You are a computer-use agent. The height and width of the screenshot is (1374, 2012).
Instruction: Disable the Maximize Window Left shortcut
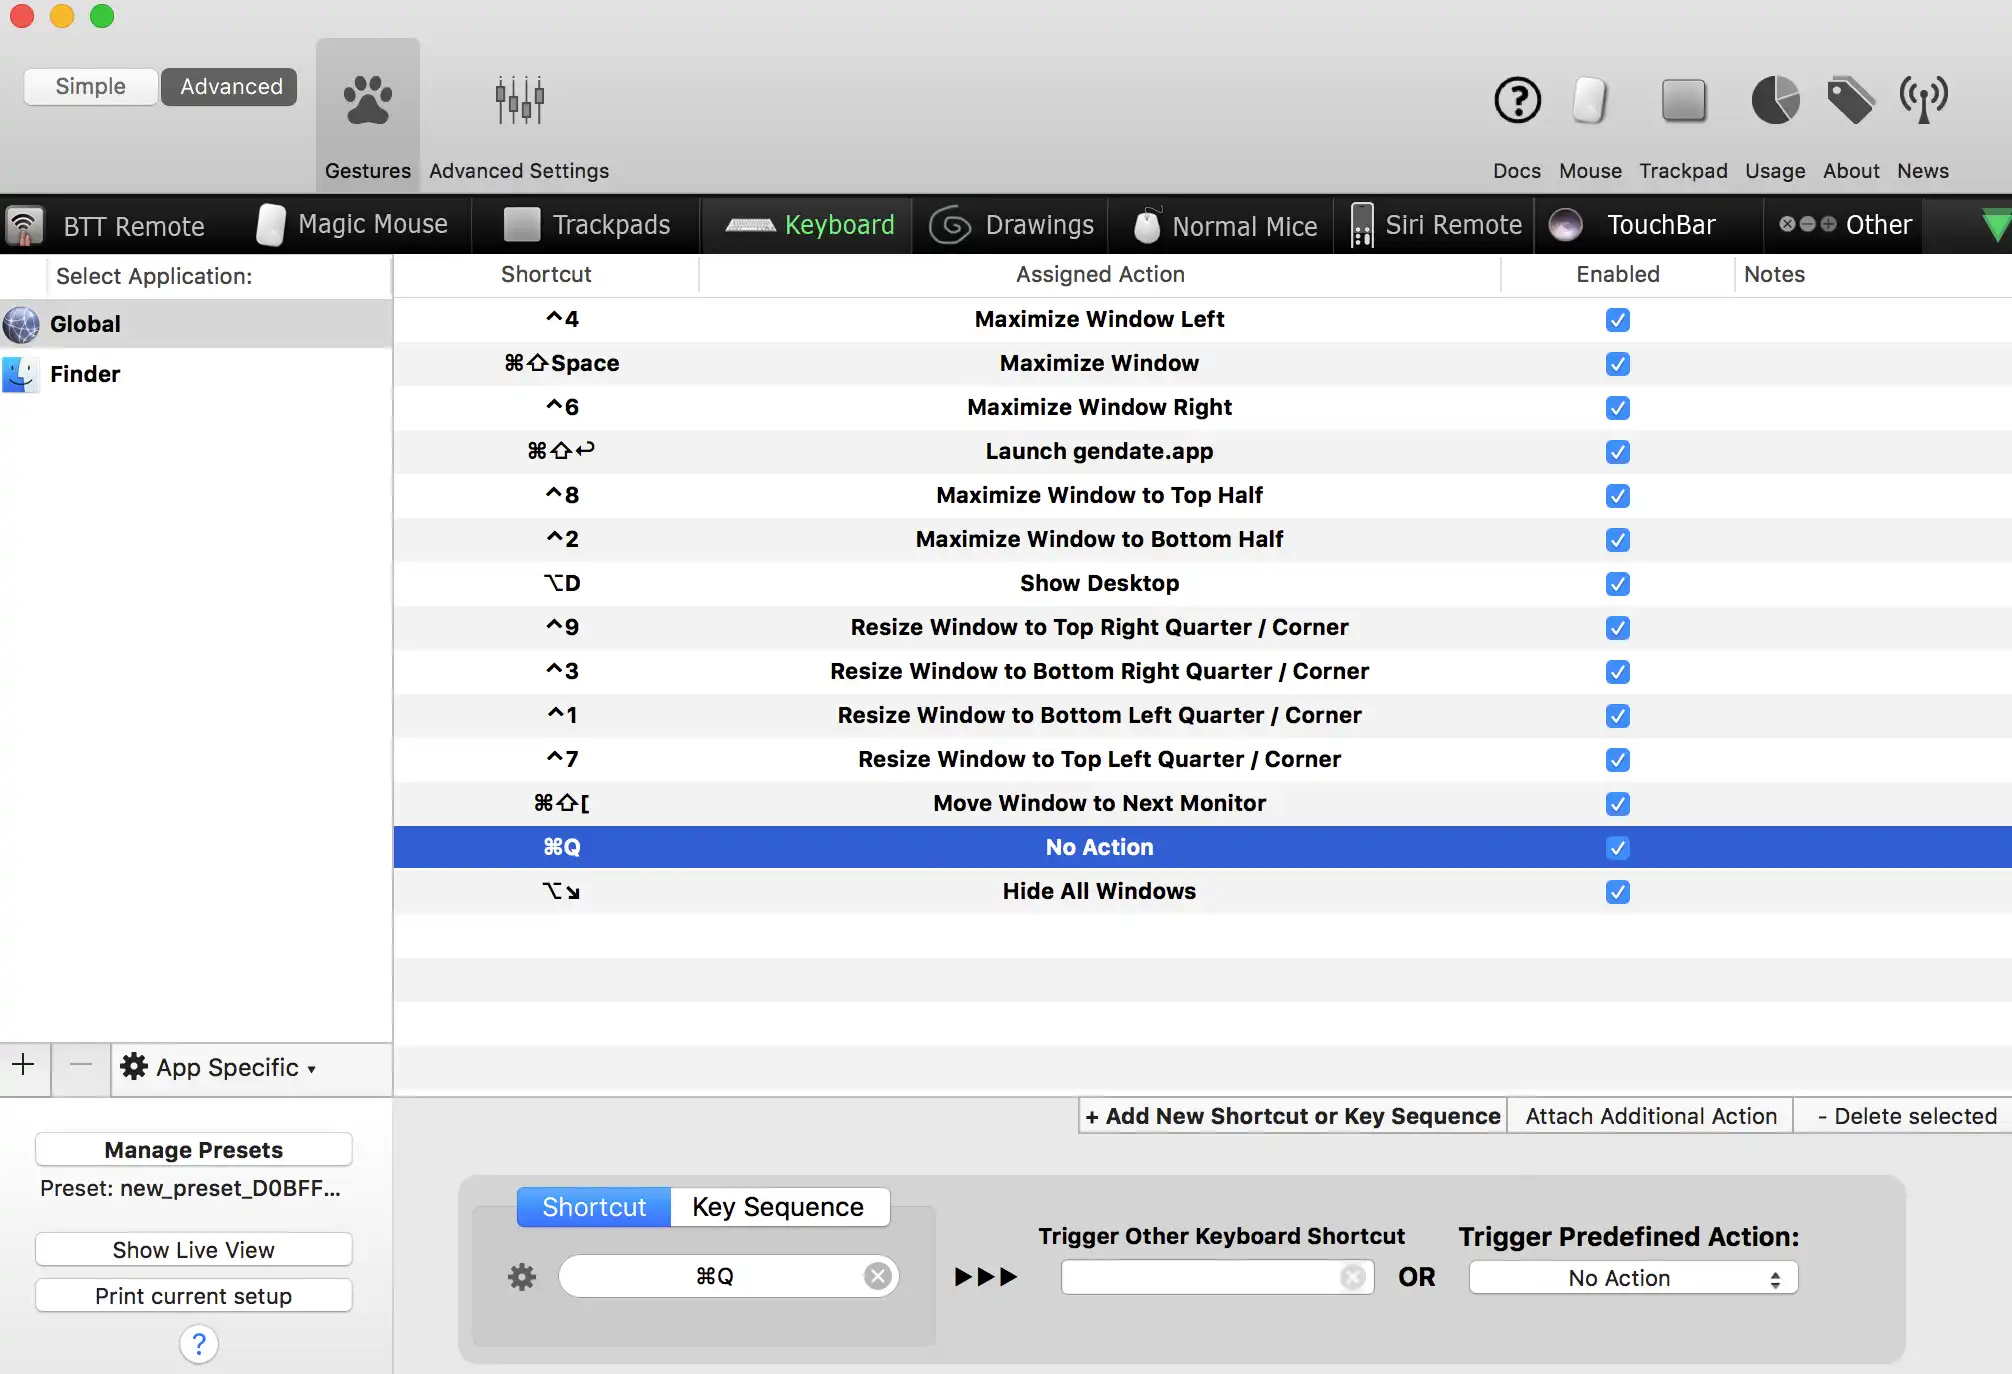1617,320
